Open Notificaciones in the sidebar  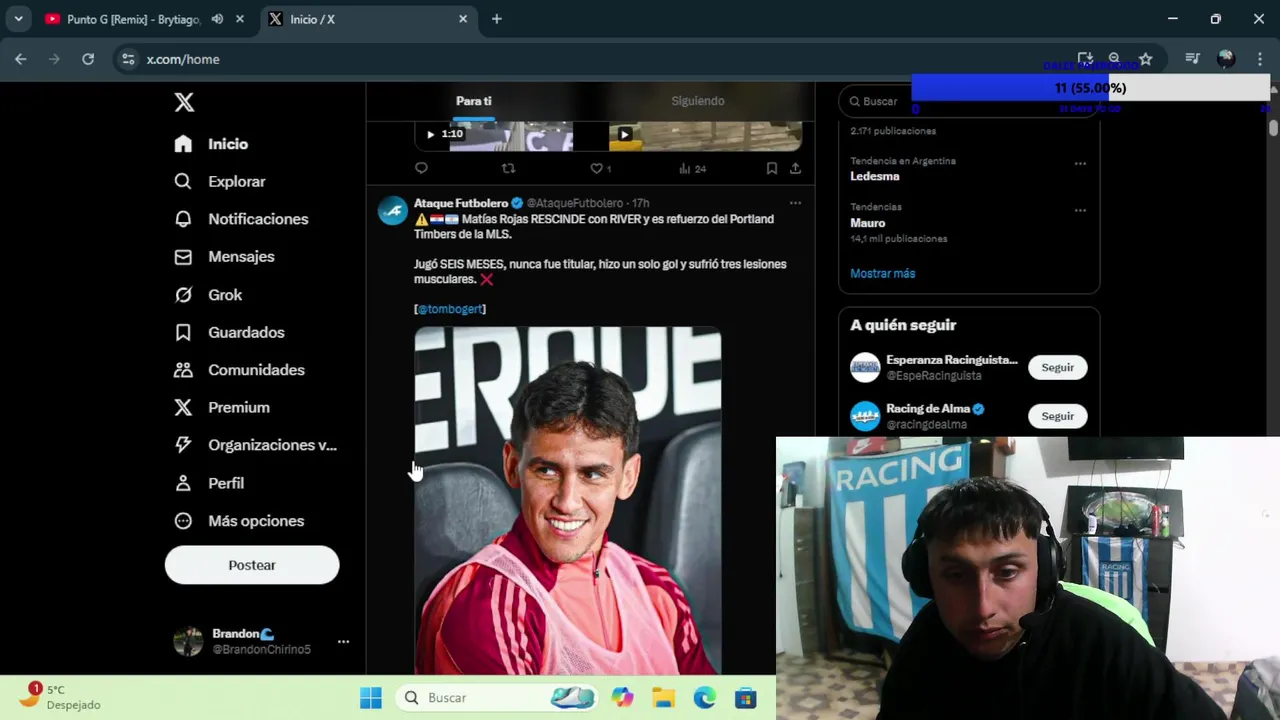241,219
